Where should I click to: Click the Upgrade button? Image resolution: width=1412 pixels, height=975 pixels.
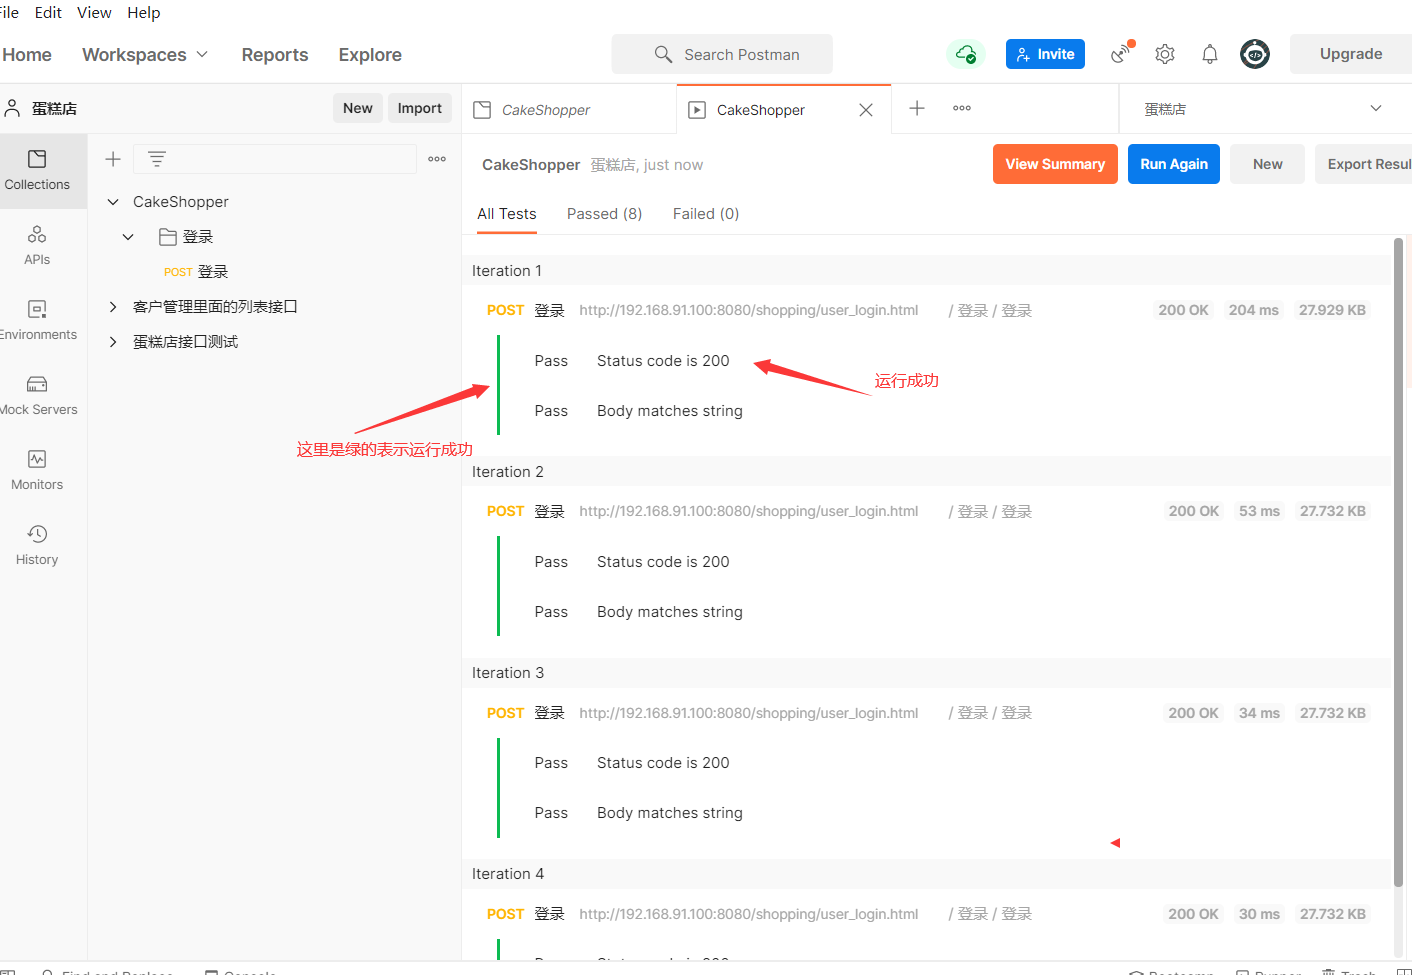(1351, 54)
